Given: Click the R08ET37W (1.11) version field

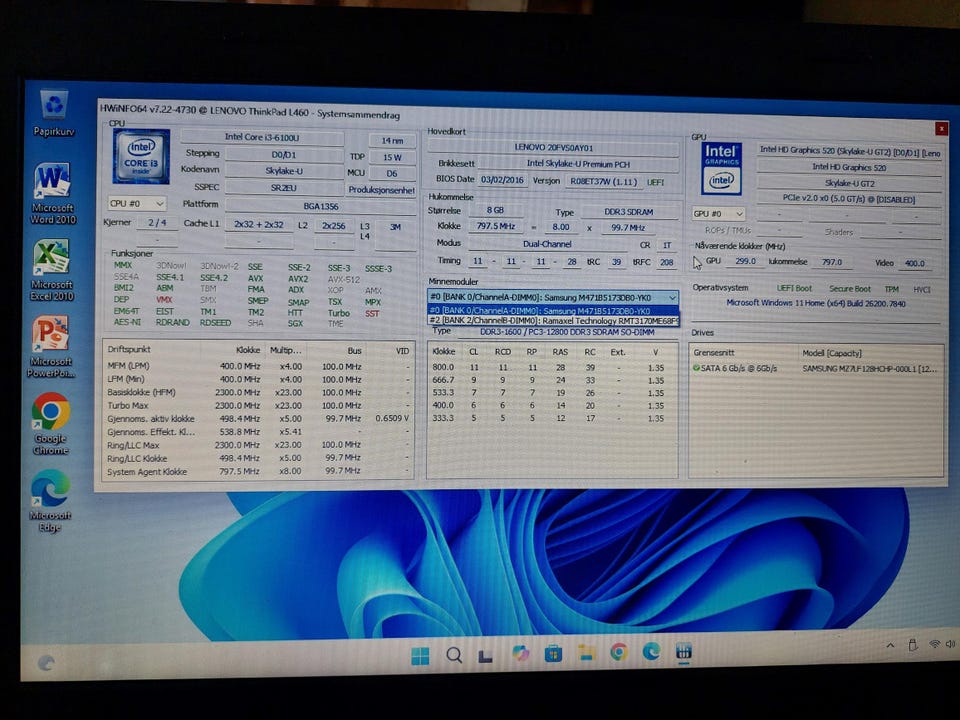Looking at the screenshot, I should click(603, 182).
